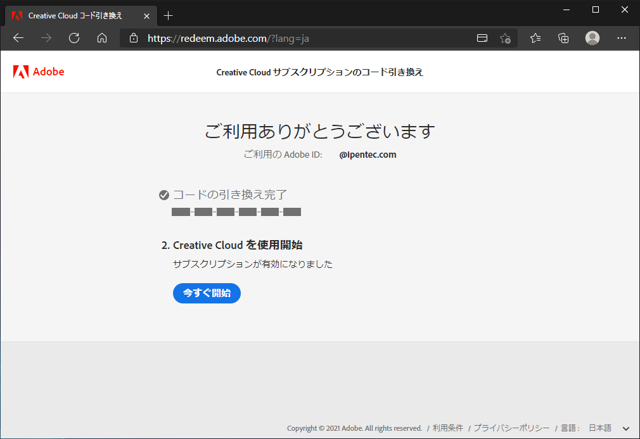Screen dimensions: 640x439
Task: Open the payment card icon in address bar
Action: pyautogui.click(x=482, y=38)
